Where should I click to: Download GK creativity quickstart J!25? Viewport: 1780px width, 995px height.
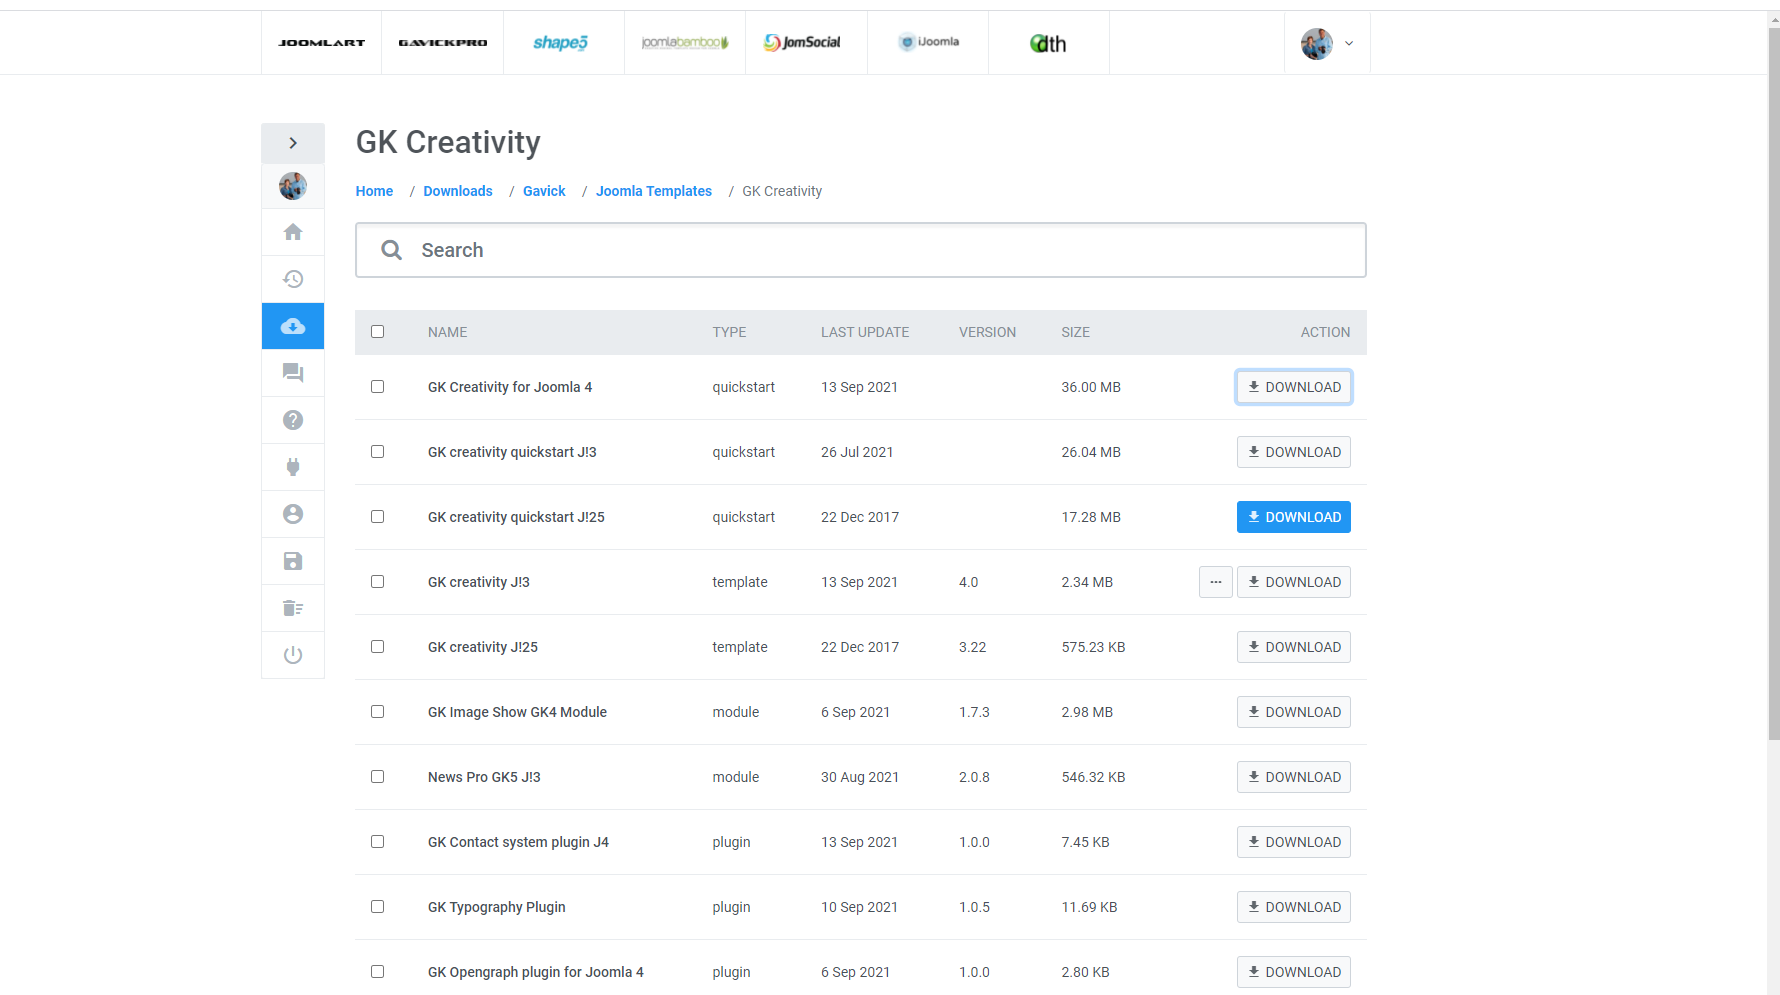pos(1294,517)
